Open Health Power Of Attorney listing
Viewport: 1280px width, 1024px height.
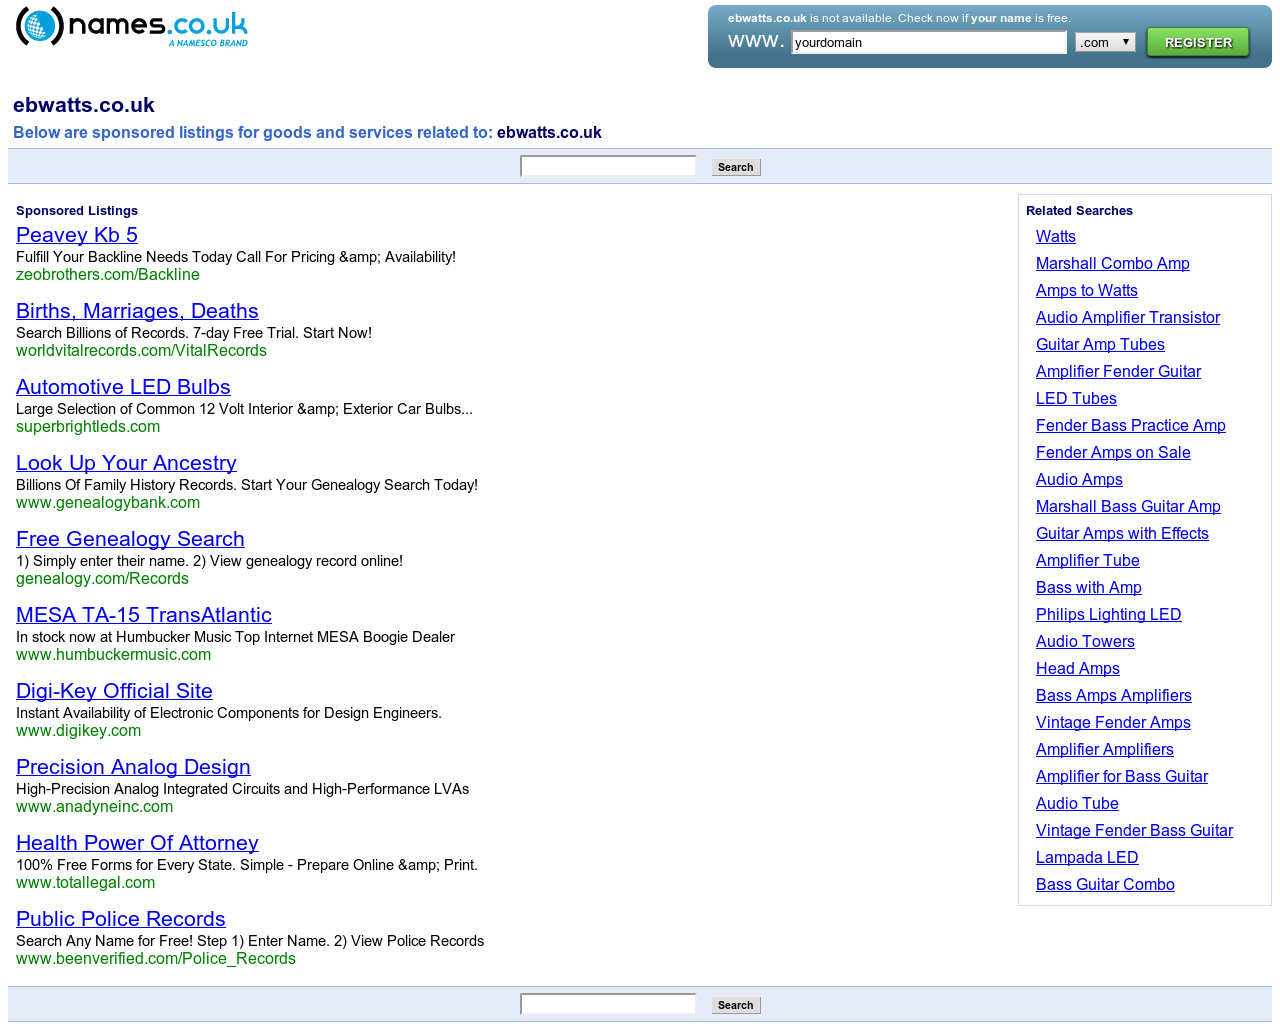click(x=137, y=843)
